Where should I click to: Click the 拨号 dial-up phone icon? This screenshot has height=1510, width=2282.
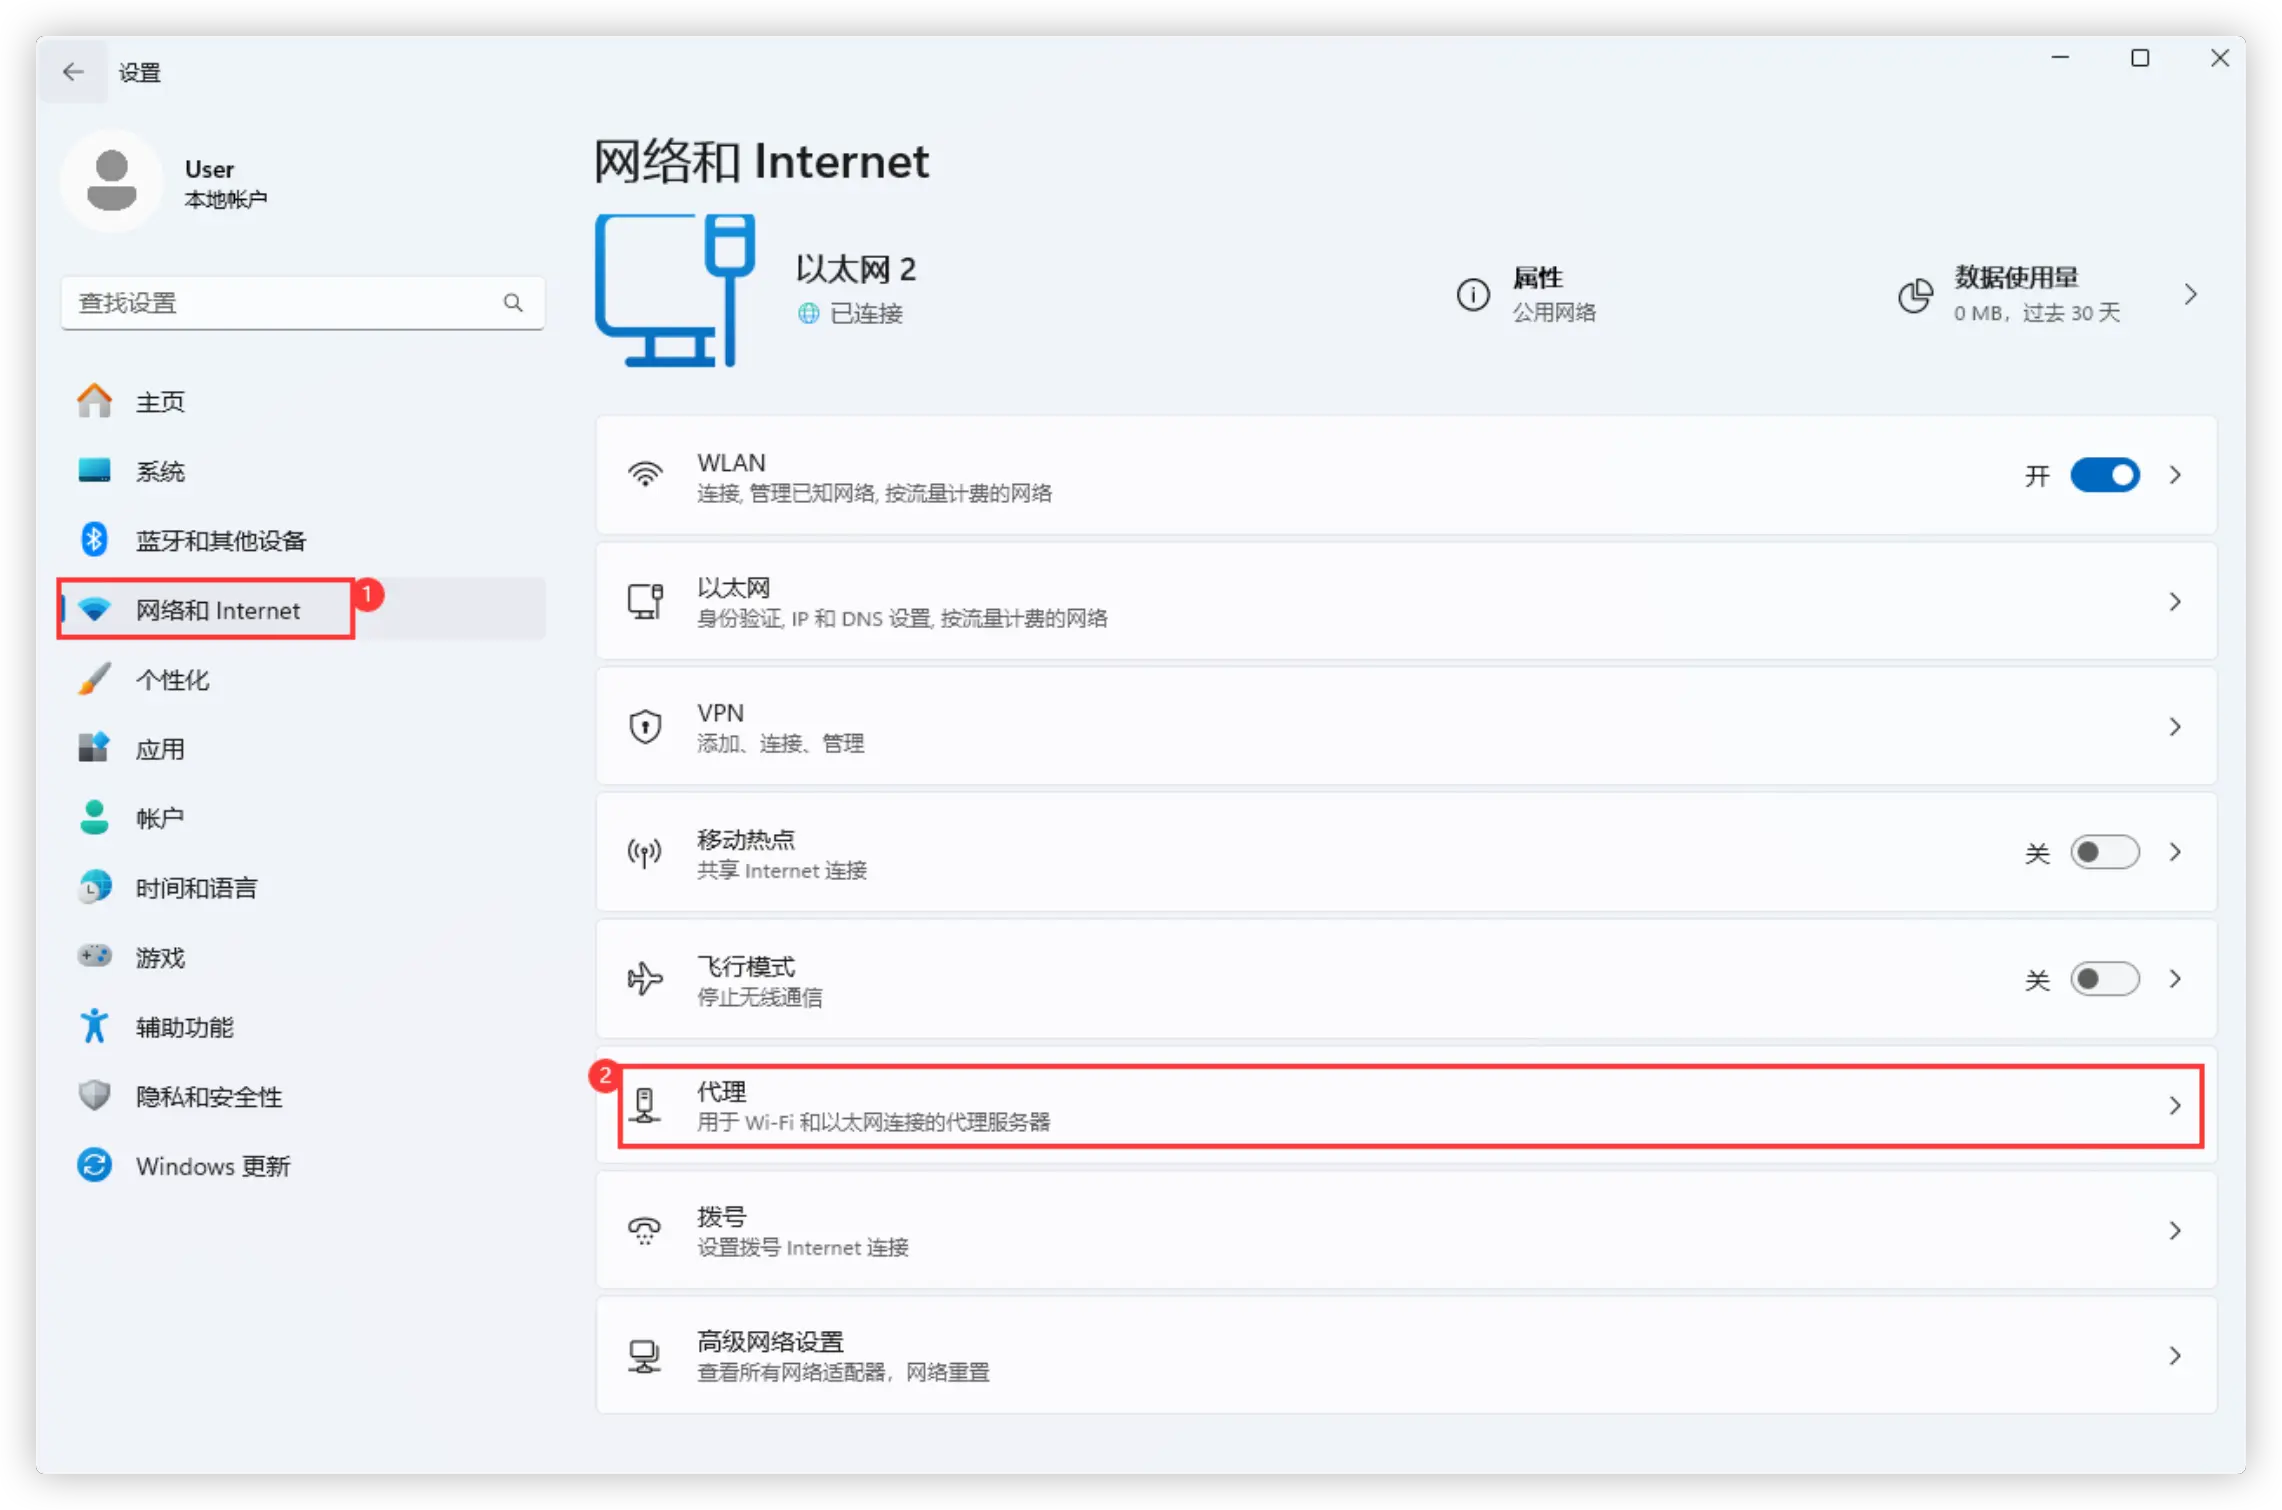tap(645, 1230)
